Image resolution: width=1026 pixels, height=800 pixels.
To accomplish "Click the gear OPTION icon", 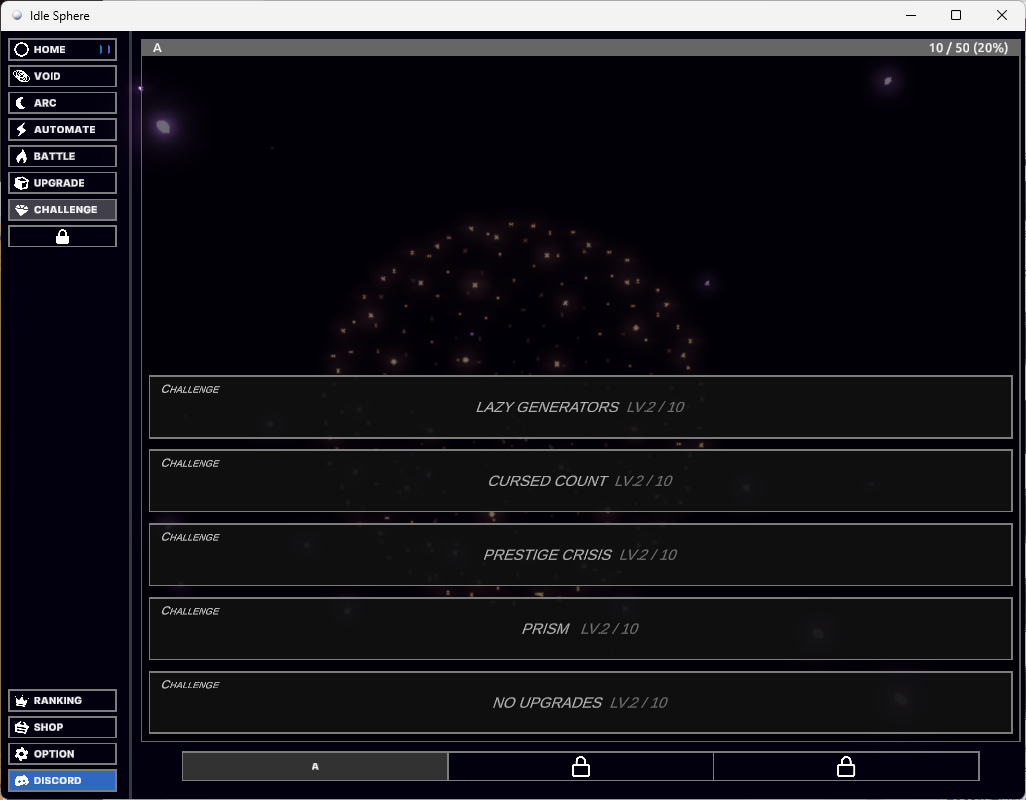I will [x=20, y=753].
